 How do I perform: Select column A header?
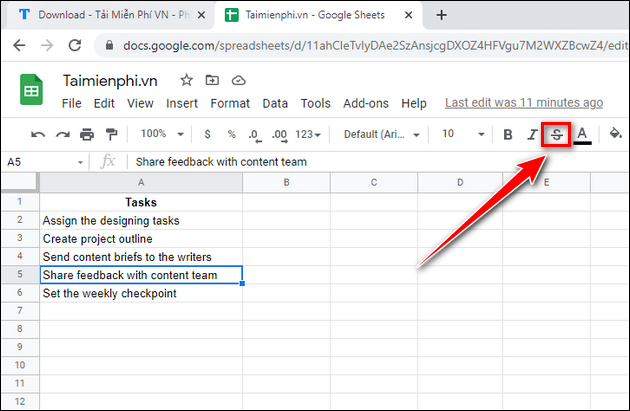[141, 182]
